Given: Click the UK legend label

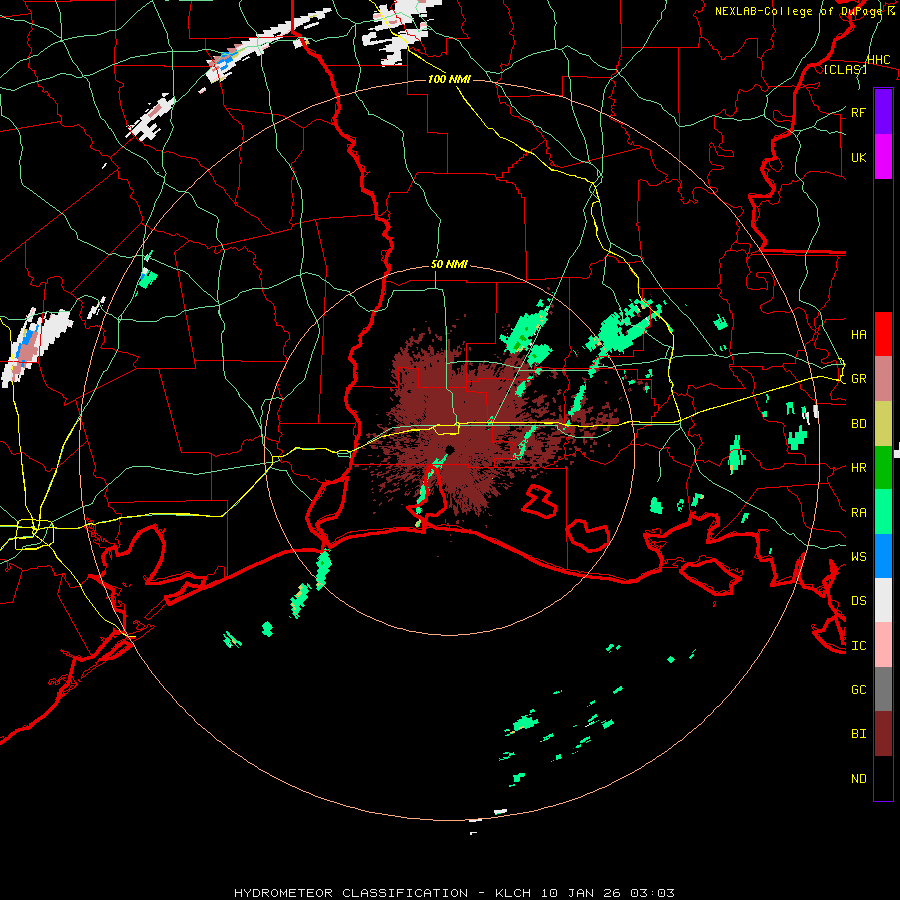Looking at the screenshot, I should pos(858,157).
